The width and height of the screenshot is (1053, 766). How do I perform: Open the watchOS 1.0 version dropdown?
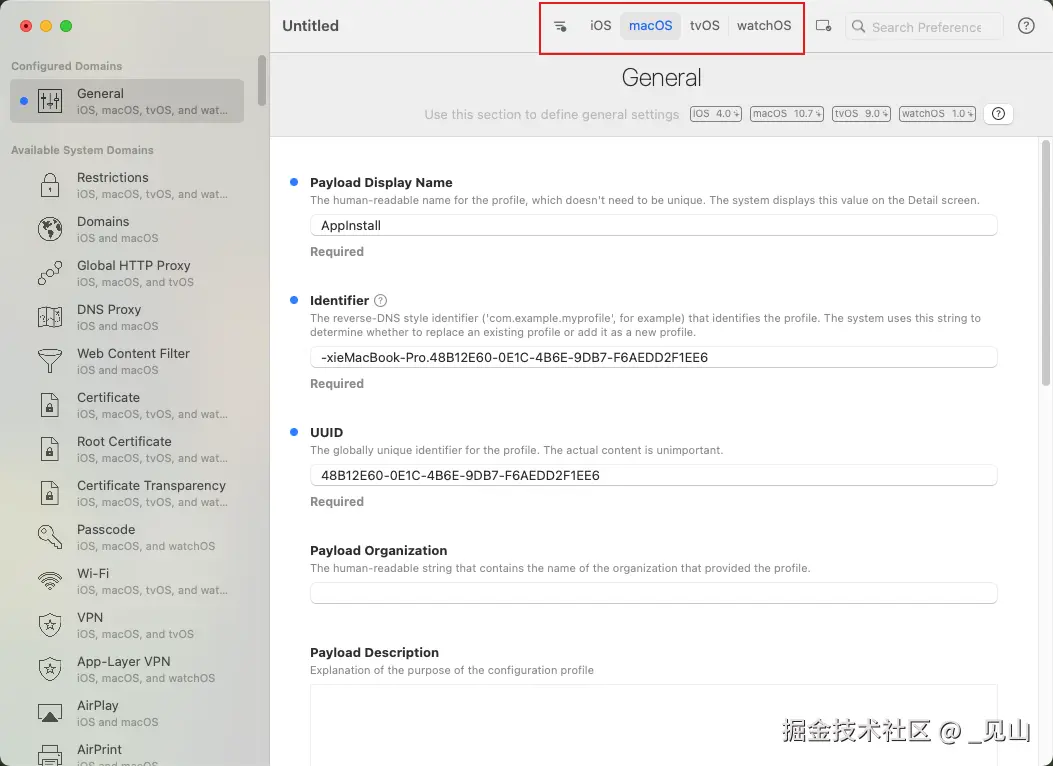pyautogui.click(x=937, y=113)
